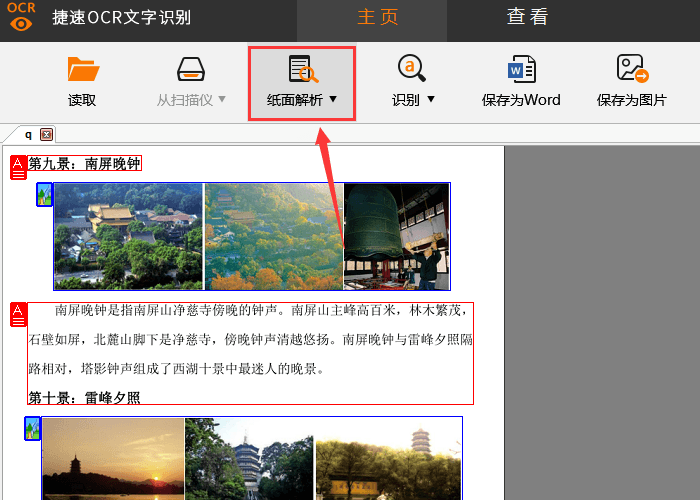Screen dimensions: 700x500
Task: Click the 识别 recognize magnifier icon
Action: pyautogui.click(x=411, y=68)
